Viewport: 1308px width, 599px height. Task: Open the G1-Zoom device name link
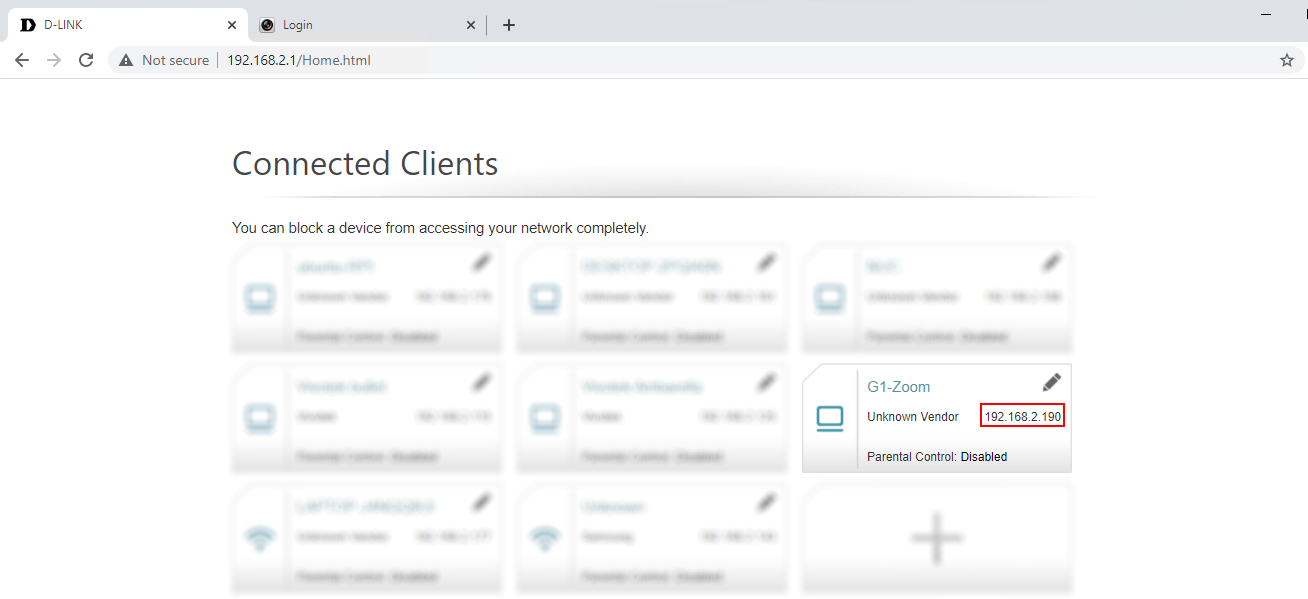pyautogui.click(x=898, y=387)
